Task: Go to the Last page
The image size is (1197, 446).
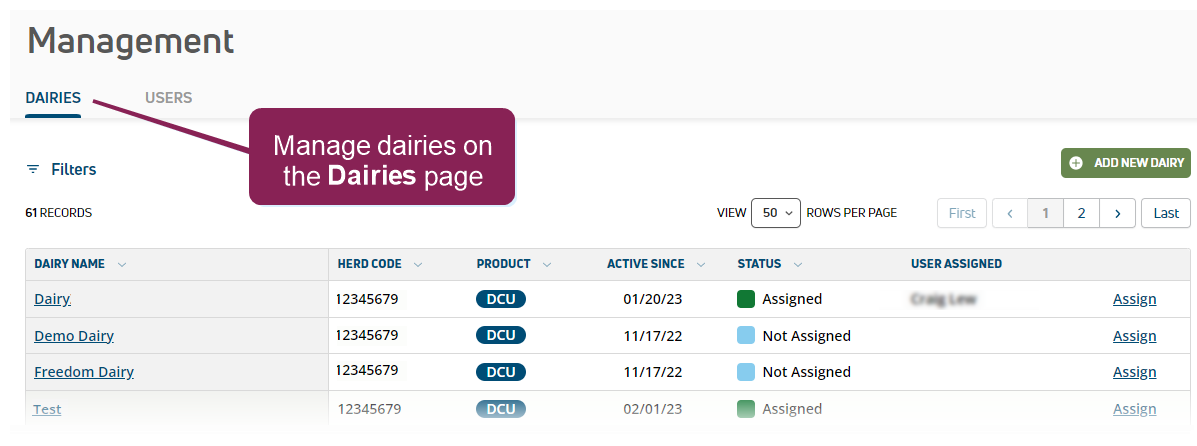Action: (1166, 213)
